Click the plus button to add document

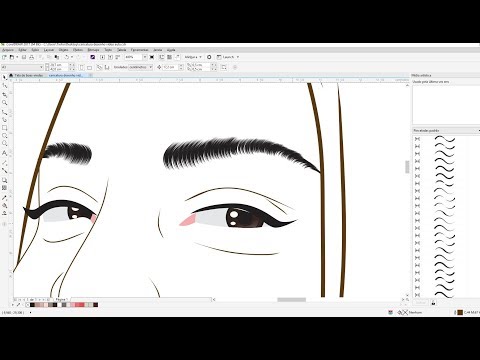[91, 76]
